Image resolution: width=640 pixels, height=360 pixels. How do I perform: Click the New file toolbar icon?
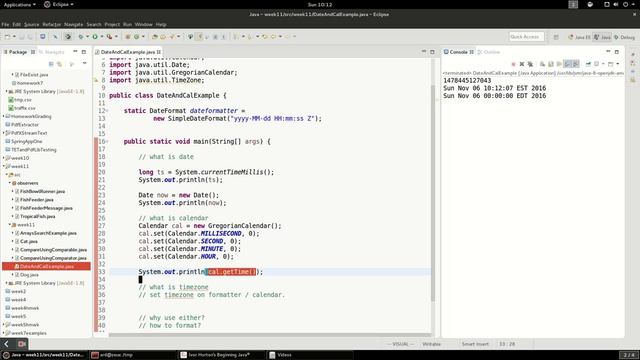[7, 37]
